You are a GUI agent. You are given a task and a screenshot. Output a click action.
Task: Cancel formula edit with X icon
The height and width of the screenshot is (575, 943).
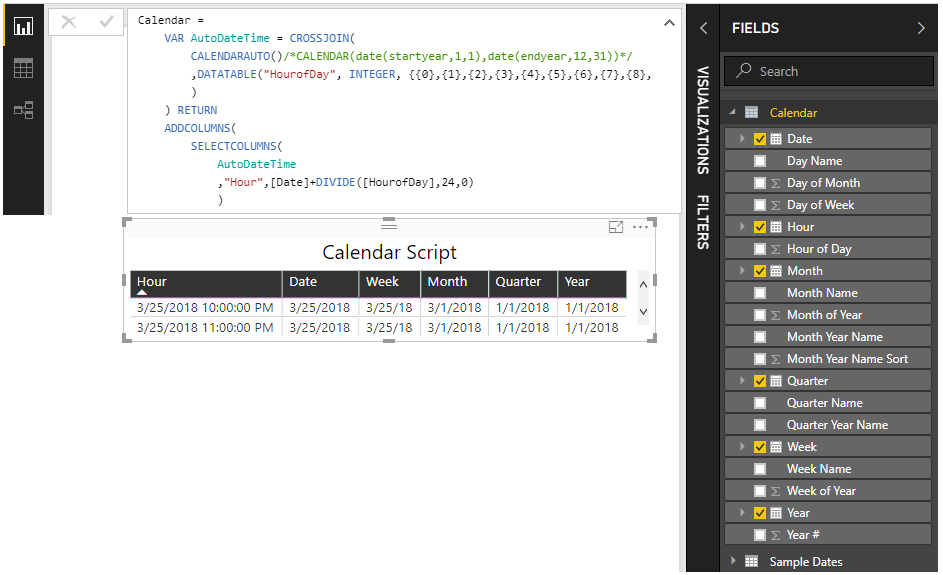point(69,22)
